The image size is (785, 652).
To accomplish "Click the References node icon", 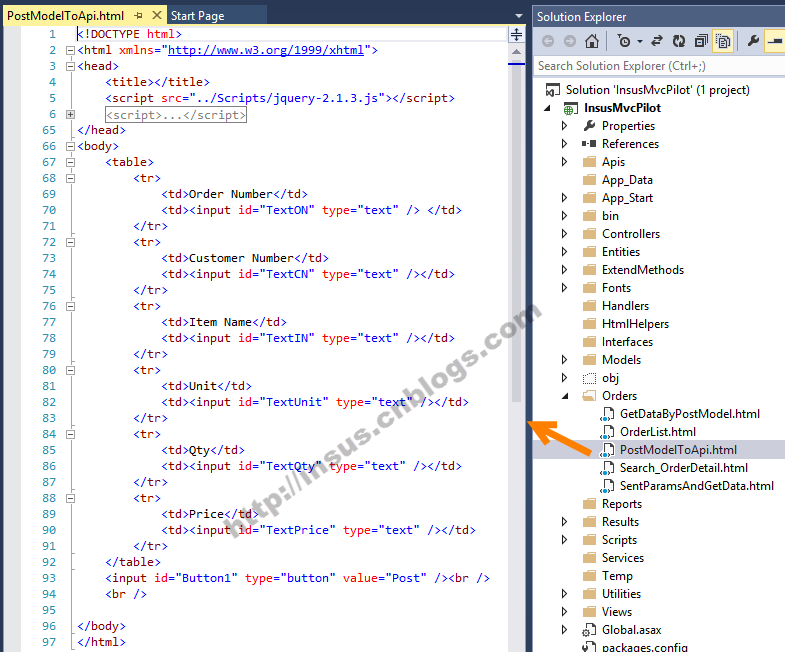I will point(589,144).
